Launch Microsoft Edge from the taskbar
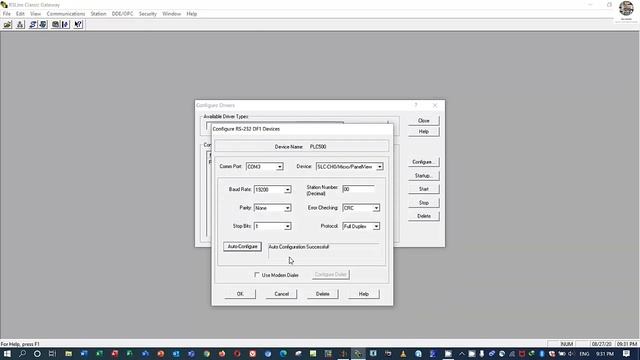This screenshot has height=360, width=640. pyautogui.click(x=283, y=354)
